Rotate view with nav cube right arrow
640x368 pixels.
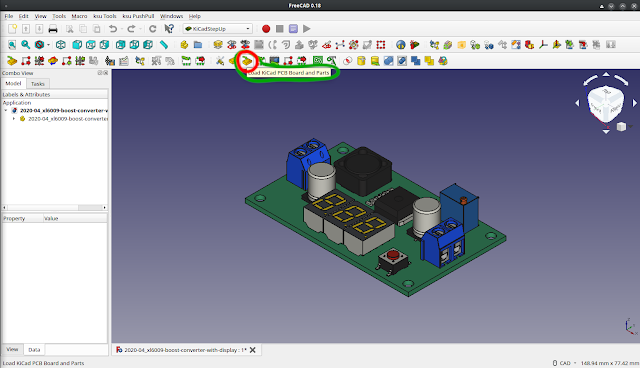coord(635,103)
